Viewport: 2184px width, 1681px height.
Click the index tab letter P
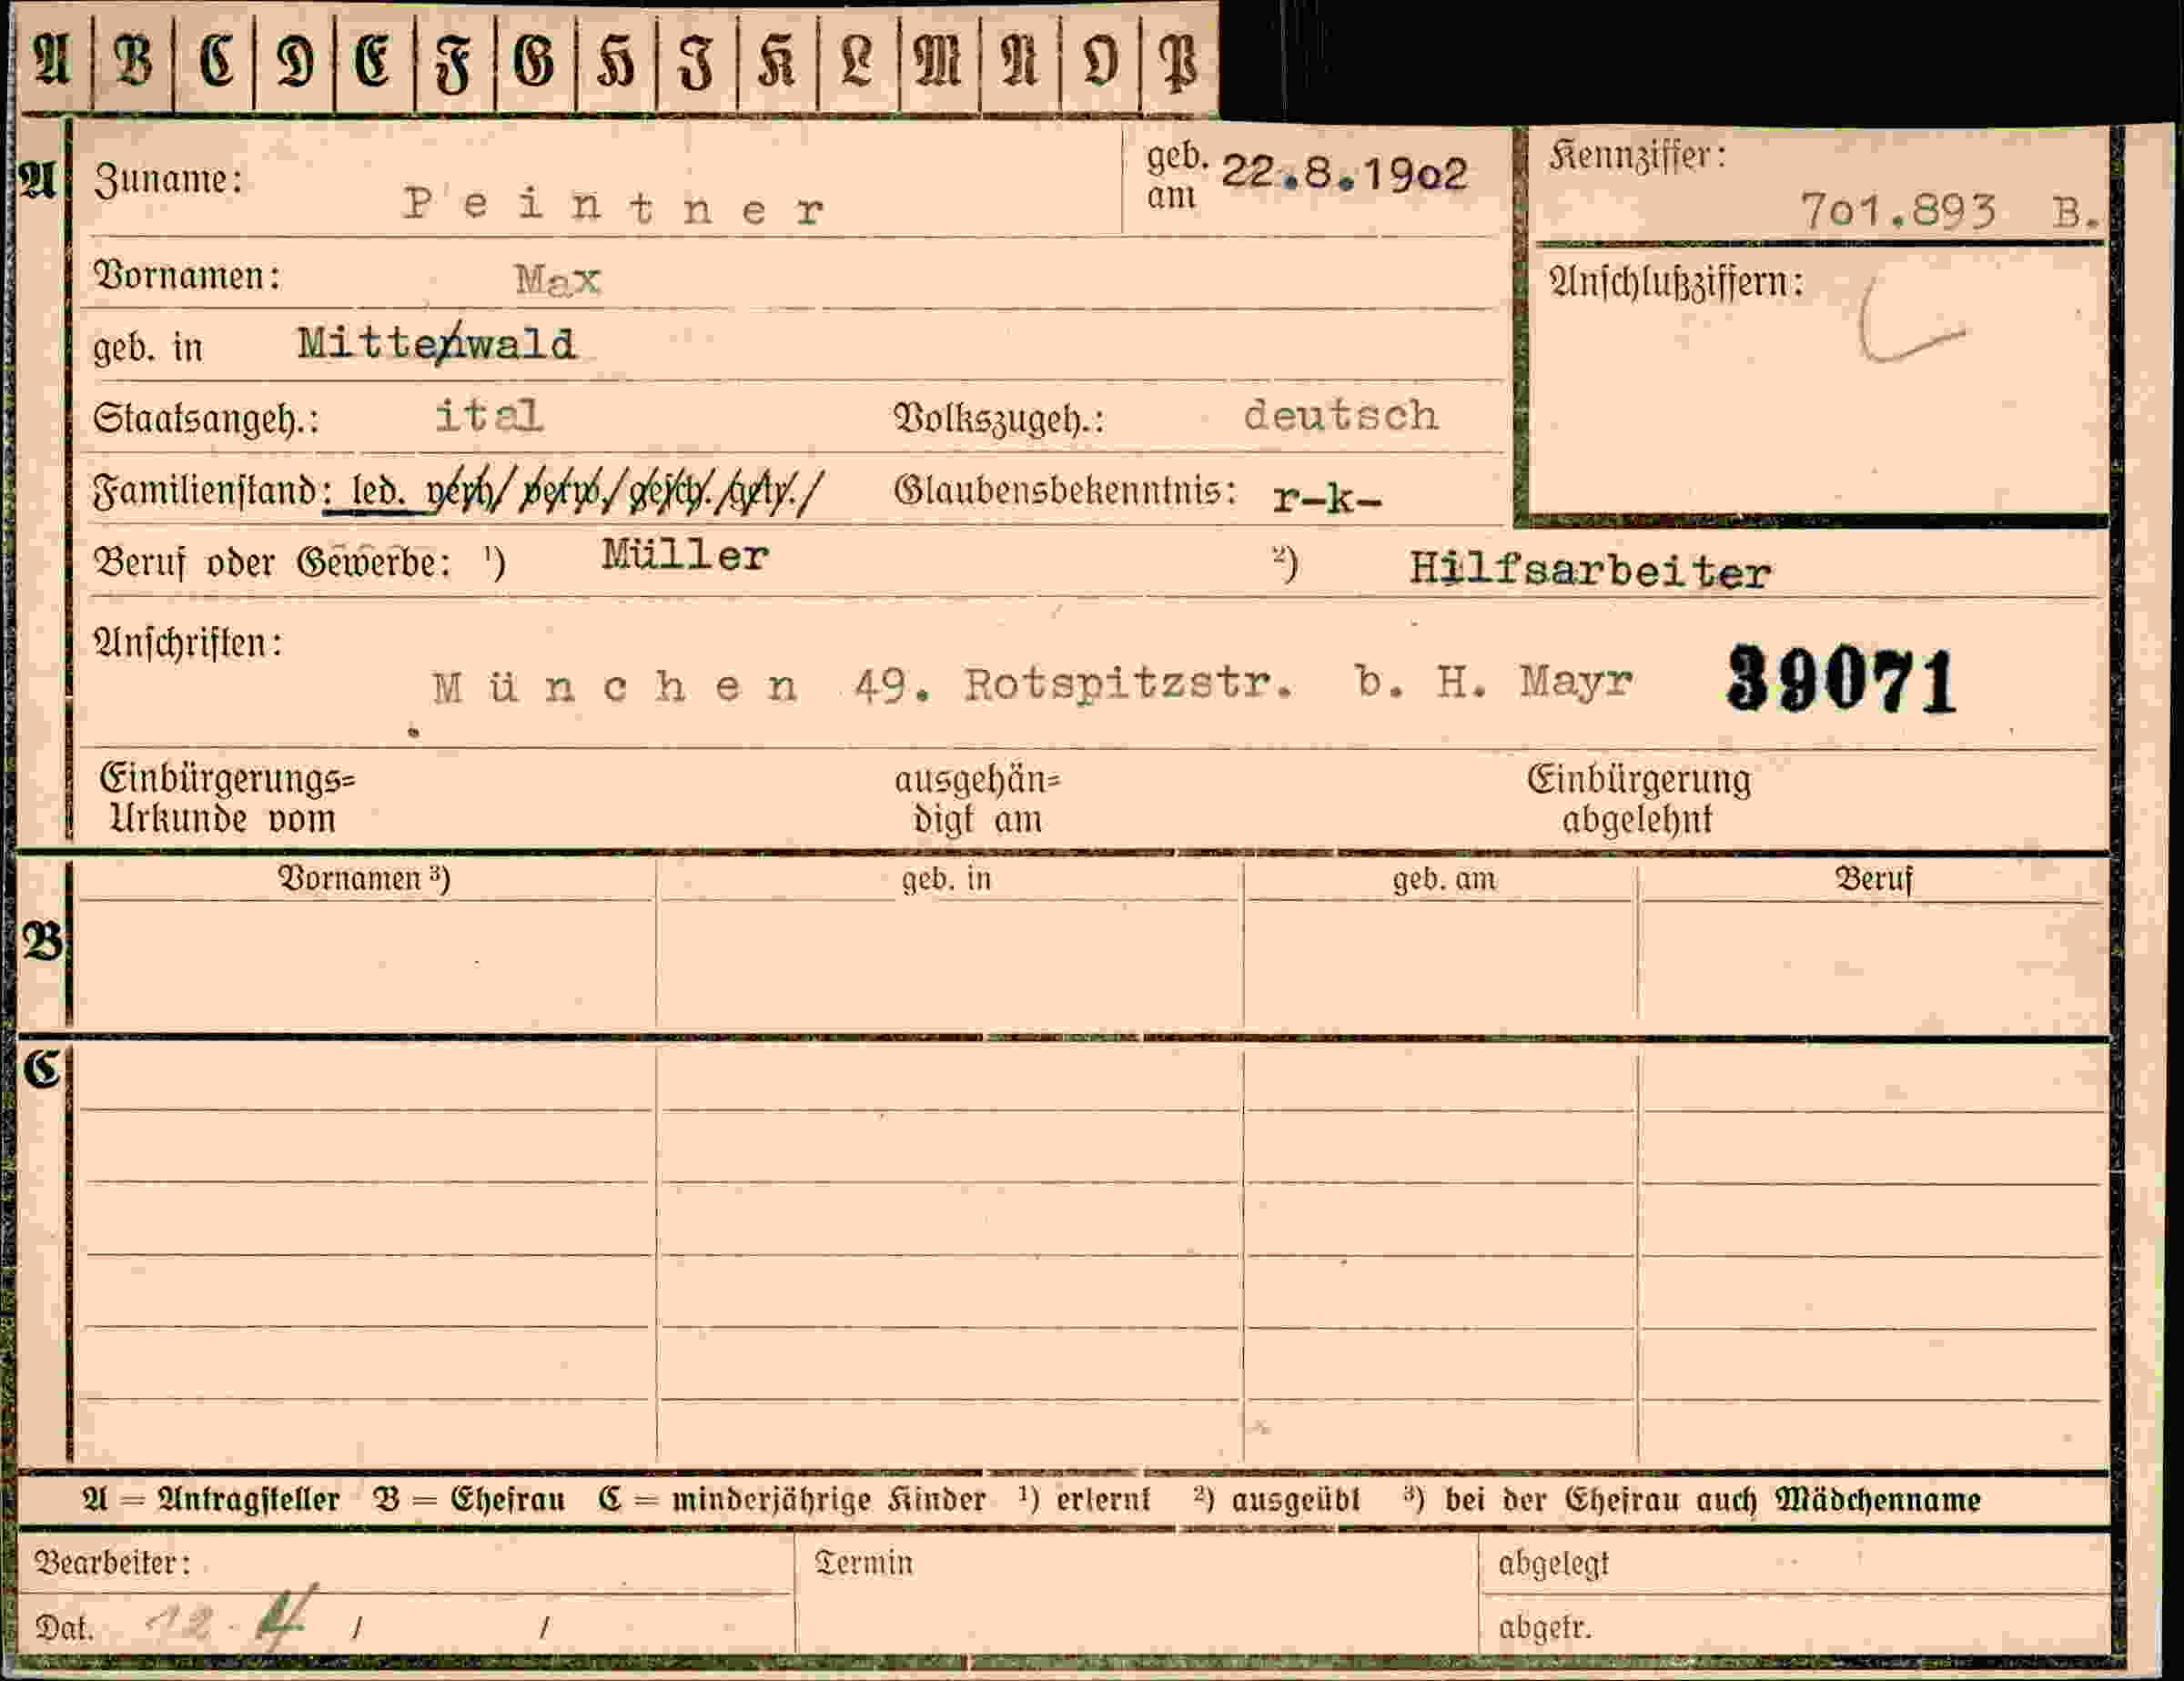pos(1179,63)
